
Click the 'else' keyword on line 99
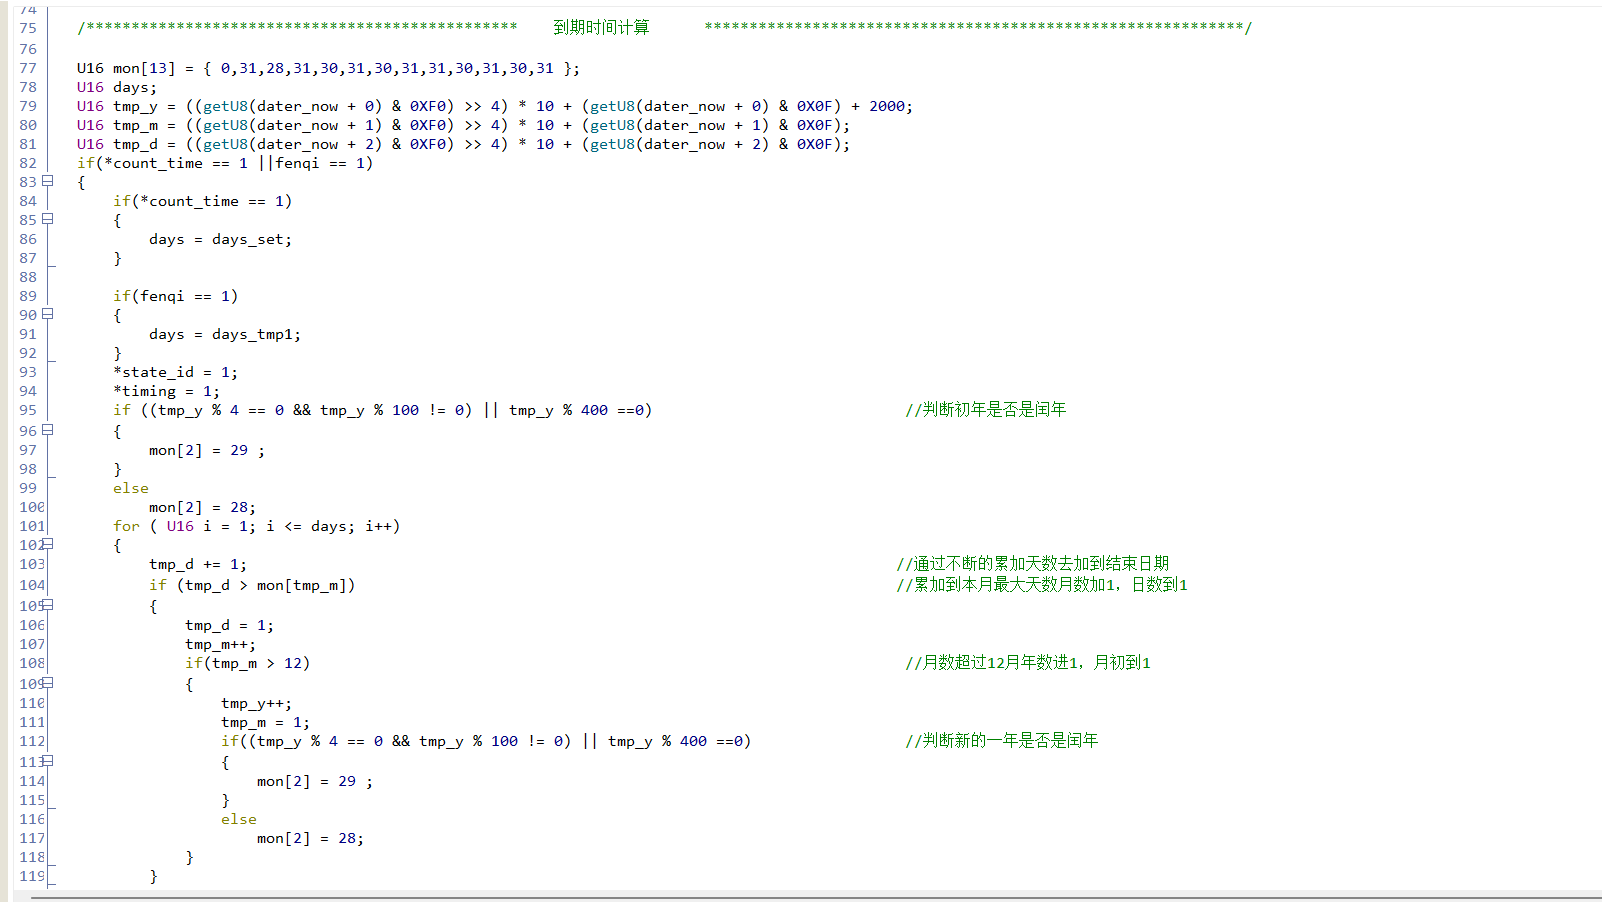click(131, 488)
